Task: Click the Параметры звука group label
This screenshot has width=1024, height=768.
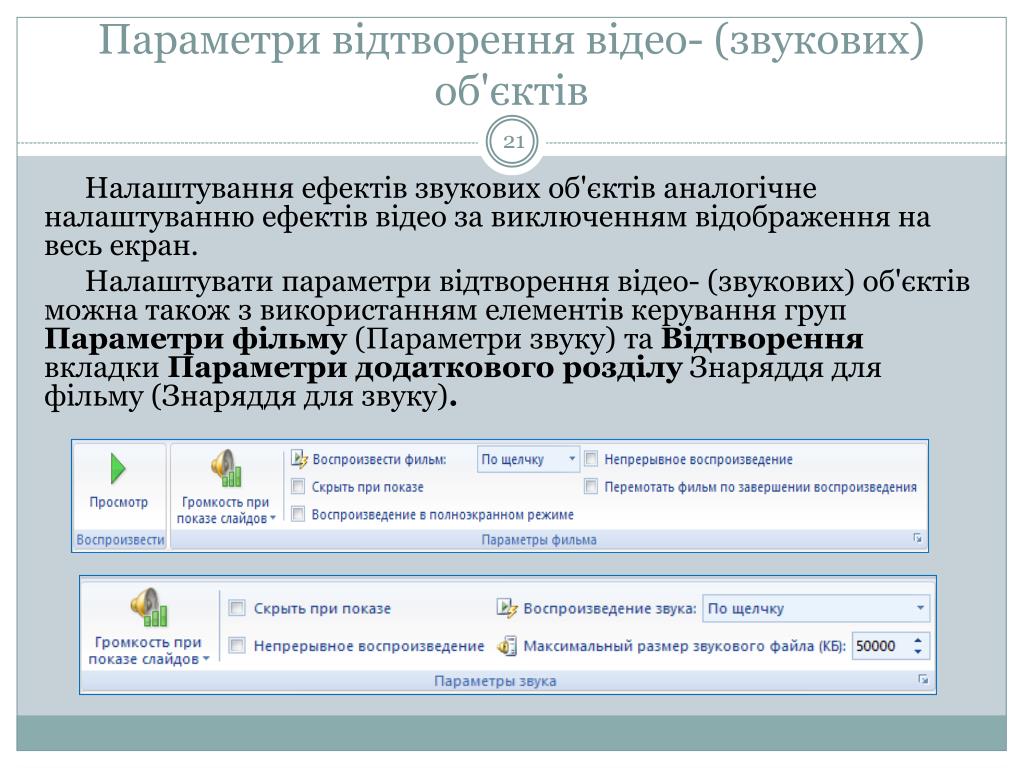Action: (495, 681)
